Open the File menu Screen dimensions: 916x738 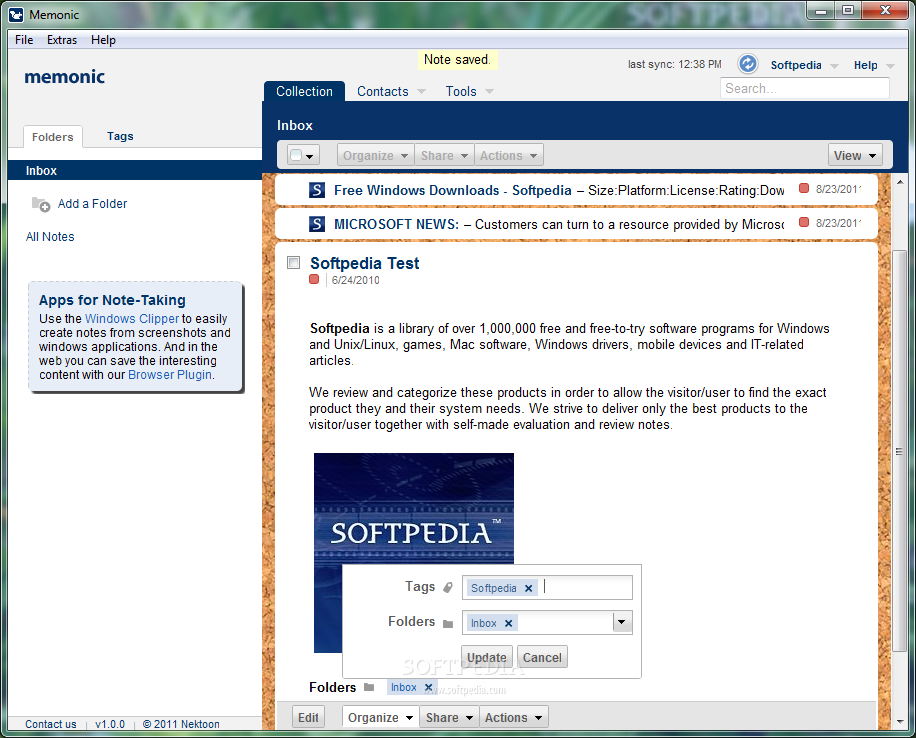click(x=24, y=40)
